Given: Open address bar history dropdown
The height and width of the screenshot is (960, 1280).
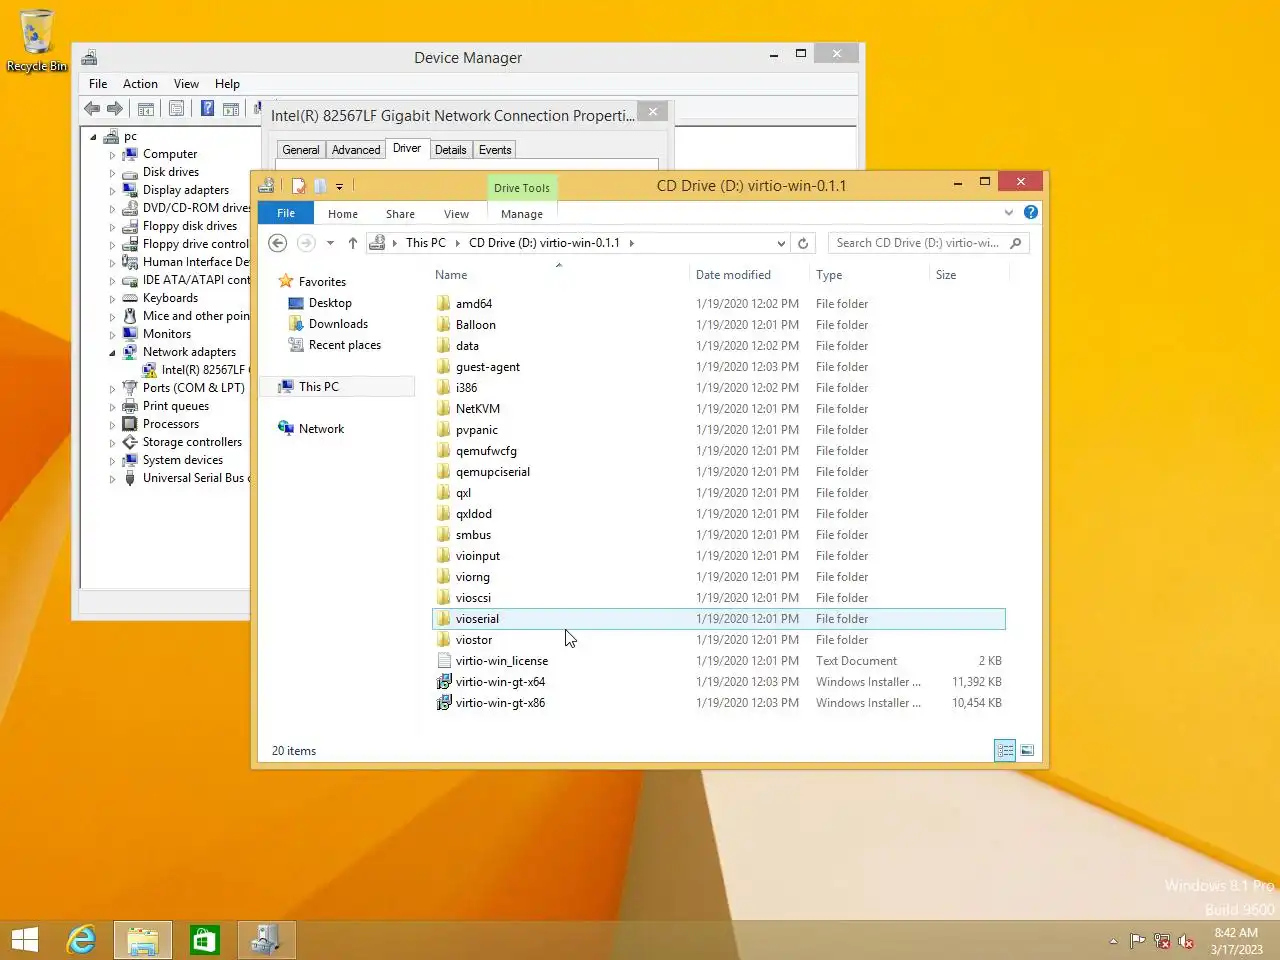Looking at the screenshot, I should point(781,243).
